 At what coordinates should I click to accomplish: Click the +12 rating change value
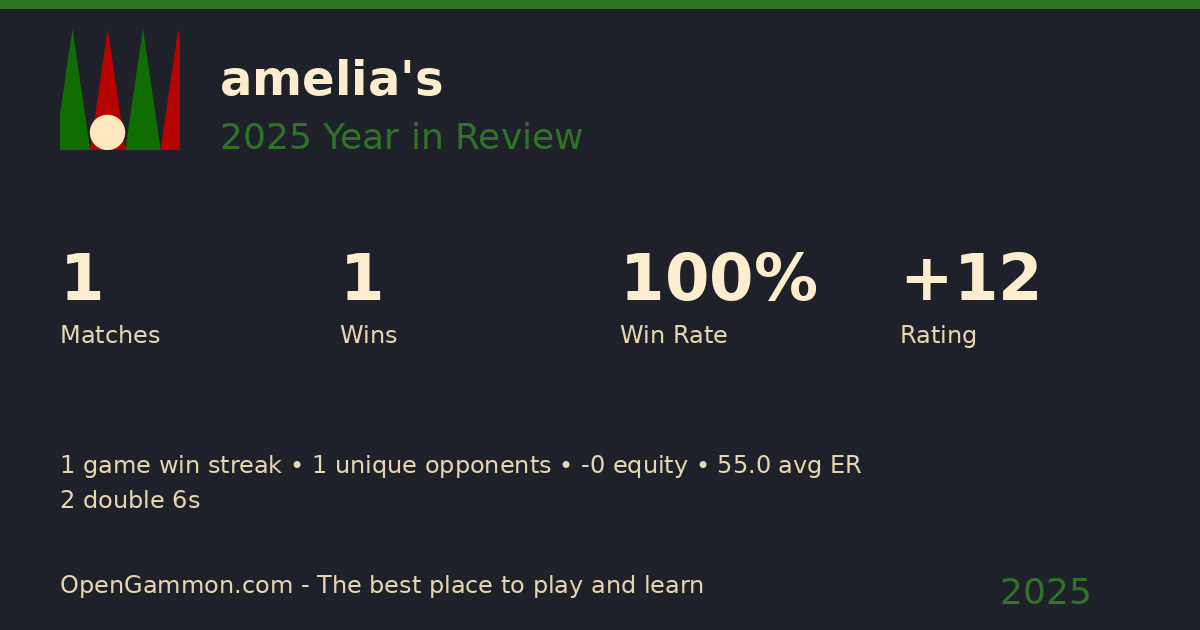[970, 280]
